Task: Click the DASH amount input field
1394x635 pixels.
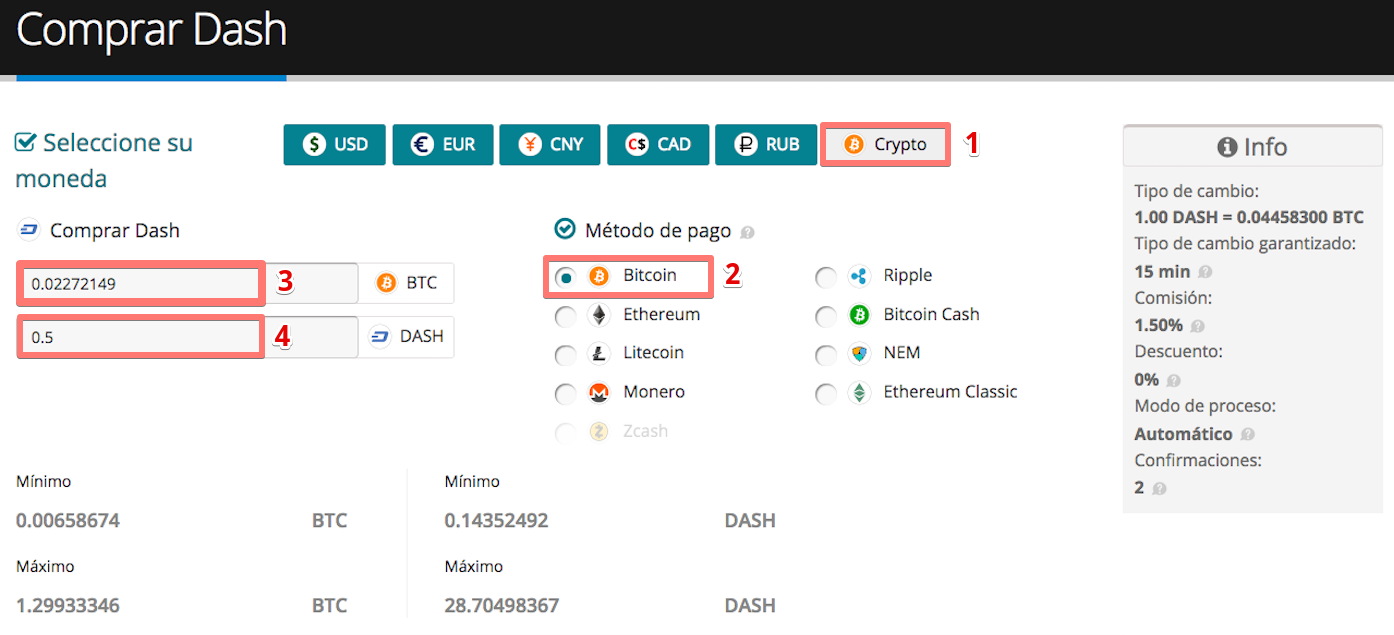Action: [x=141, y=338]
